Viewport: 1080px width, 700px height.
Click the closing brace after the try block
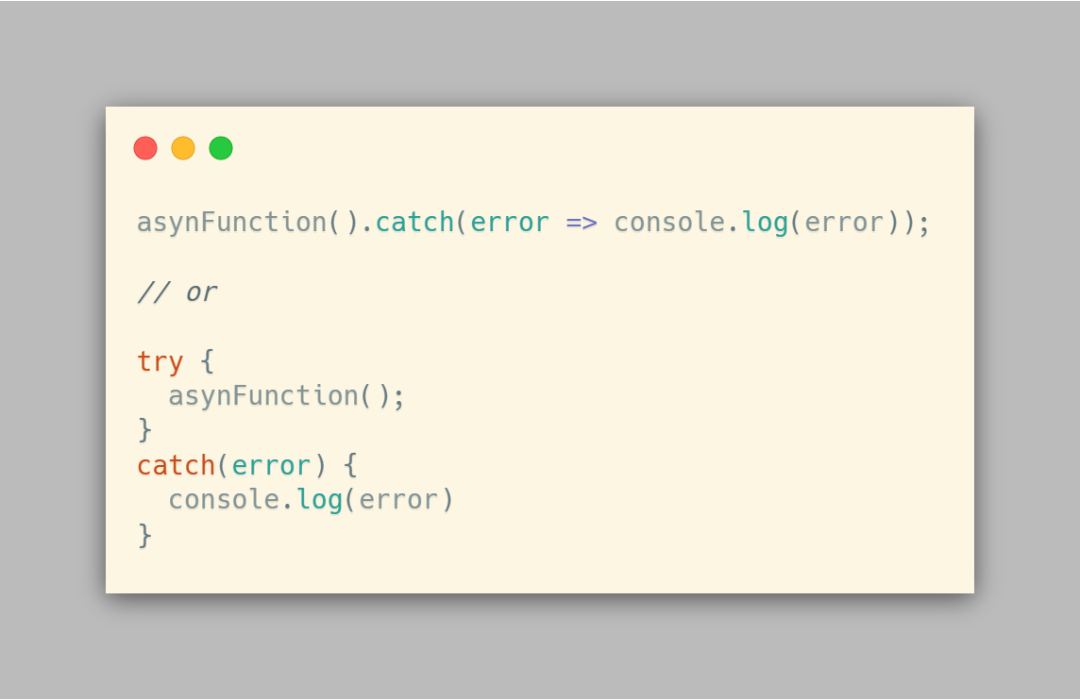point(145,430)
